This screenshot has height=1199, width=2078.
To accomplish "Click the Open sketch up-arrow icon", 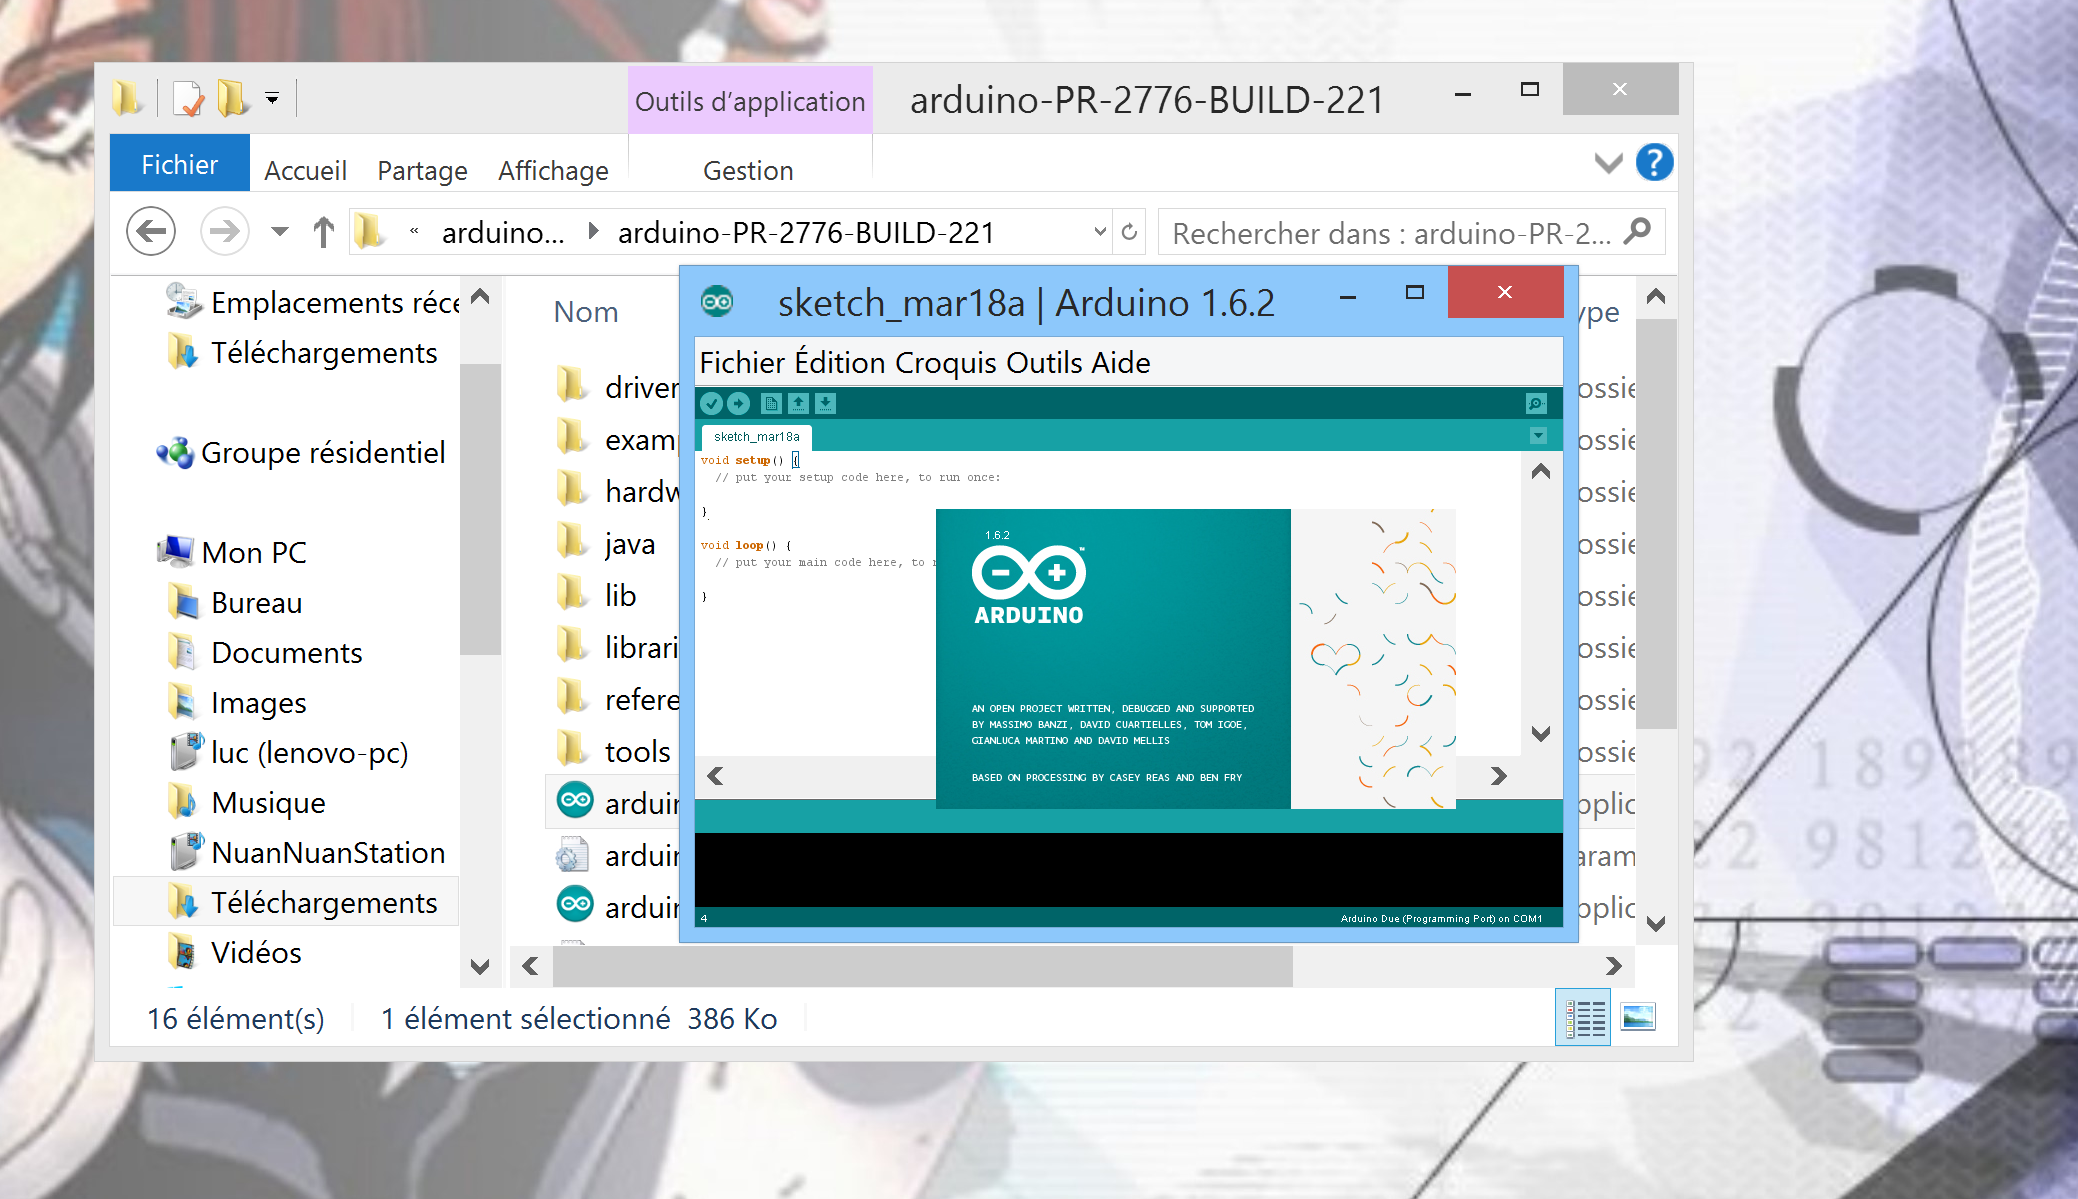I will (798, 403).
